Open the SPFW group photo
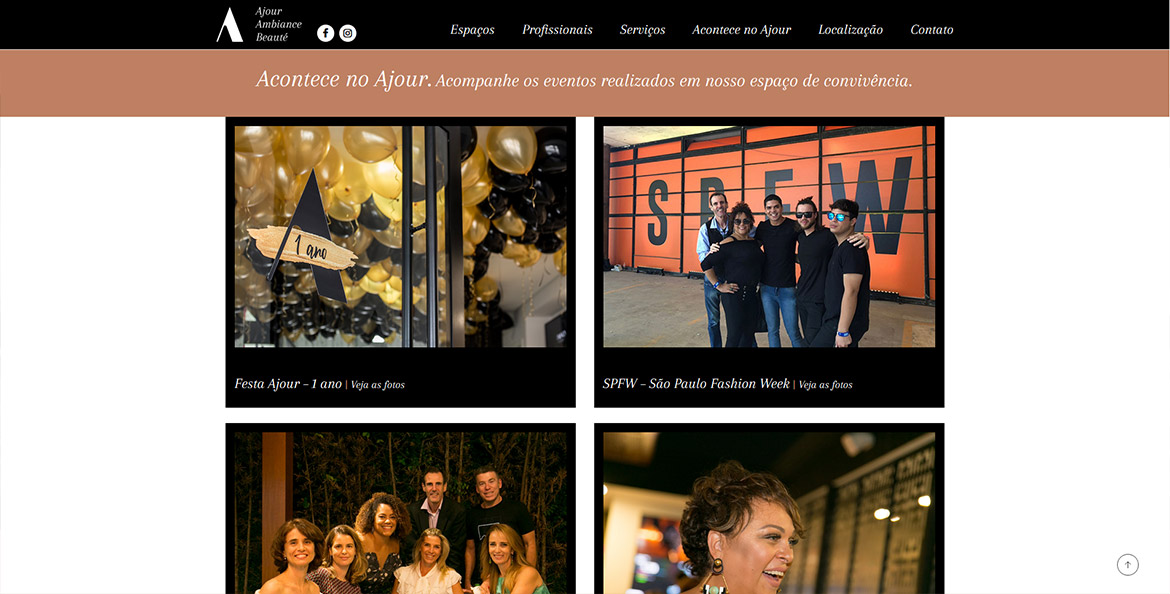Viewport: 1170px width, 594px height. (x=769, y=237)
